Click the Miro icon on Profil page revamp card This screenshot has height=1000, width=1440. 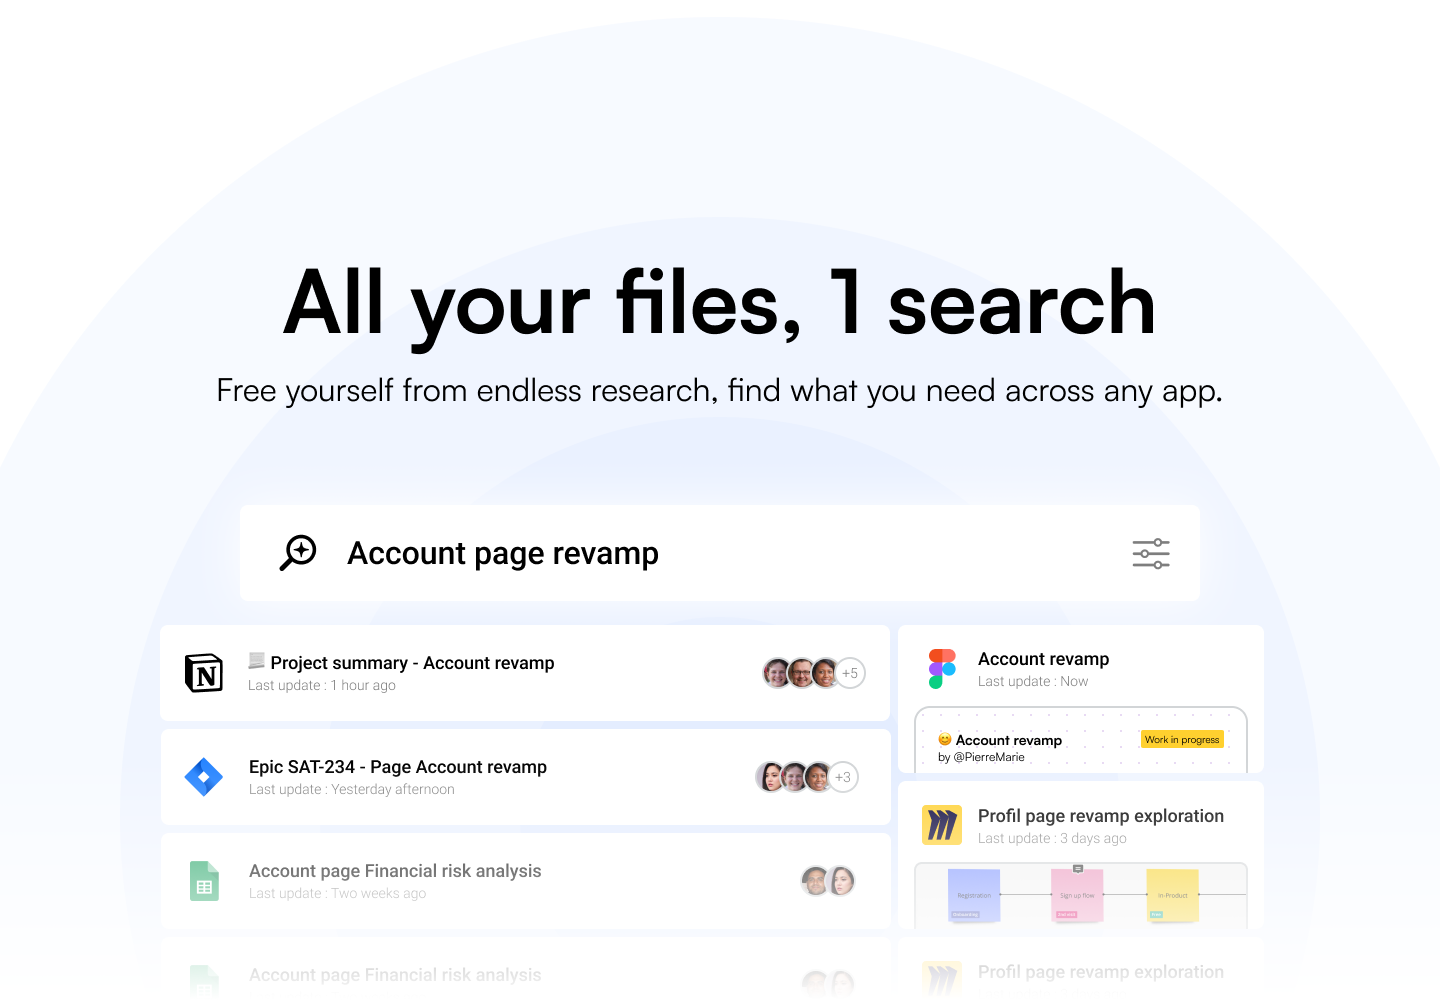(x=942, y=825)
